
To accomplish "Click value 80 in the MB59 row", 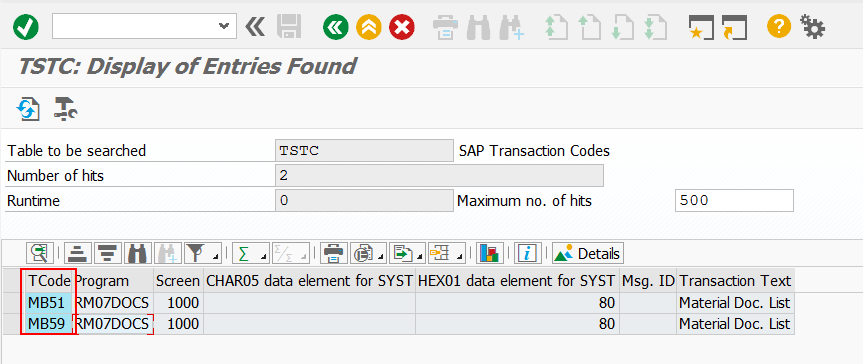I will coord(517,324).
